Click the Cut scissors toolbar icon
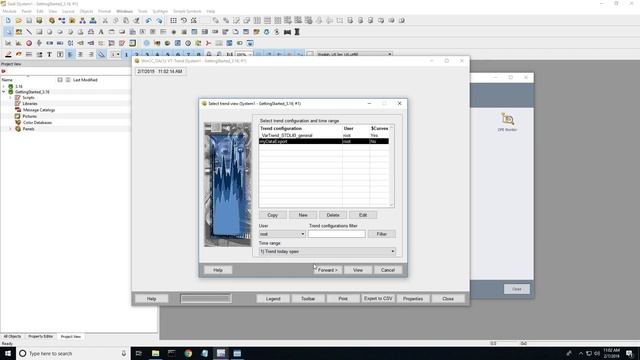Image resolution: width=640 pixels, height=360 pixels. point(105,20)
